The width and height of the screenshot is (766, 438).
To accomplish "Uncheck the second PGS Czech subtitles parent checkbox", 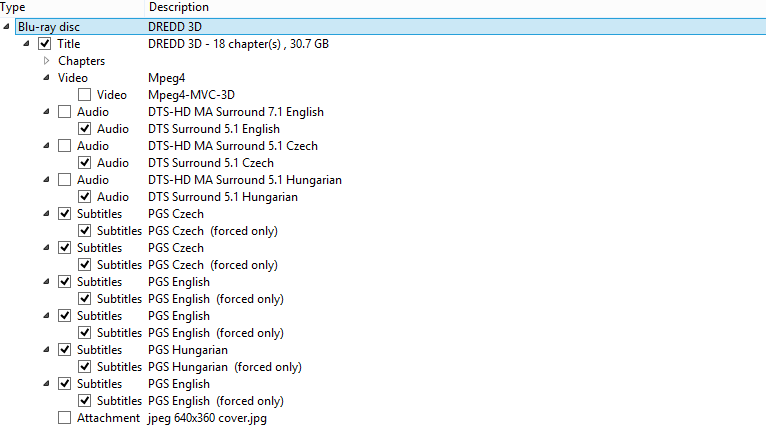I will coord(64,248).
